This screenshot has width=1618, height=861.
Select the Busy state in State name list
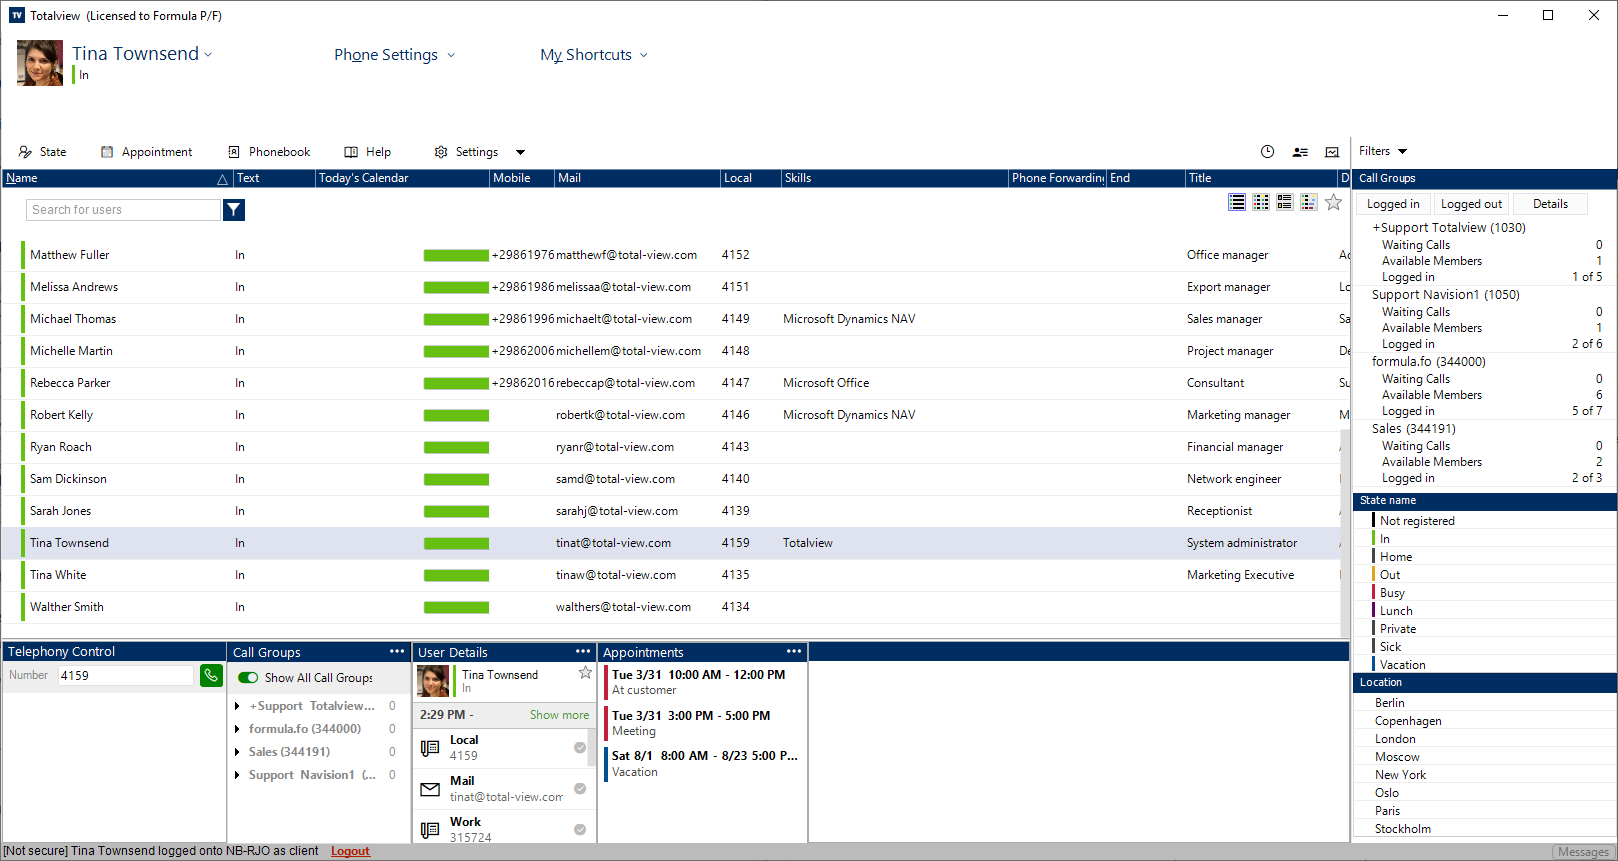point(1392,593)
